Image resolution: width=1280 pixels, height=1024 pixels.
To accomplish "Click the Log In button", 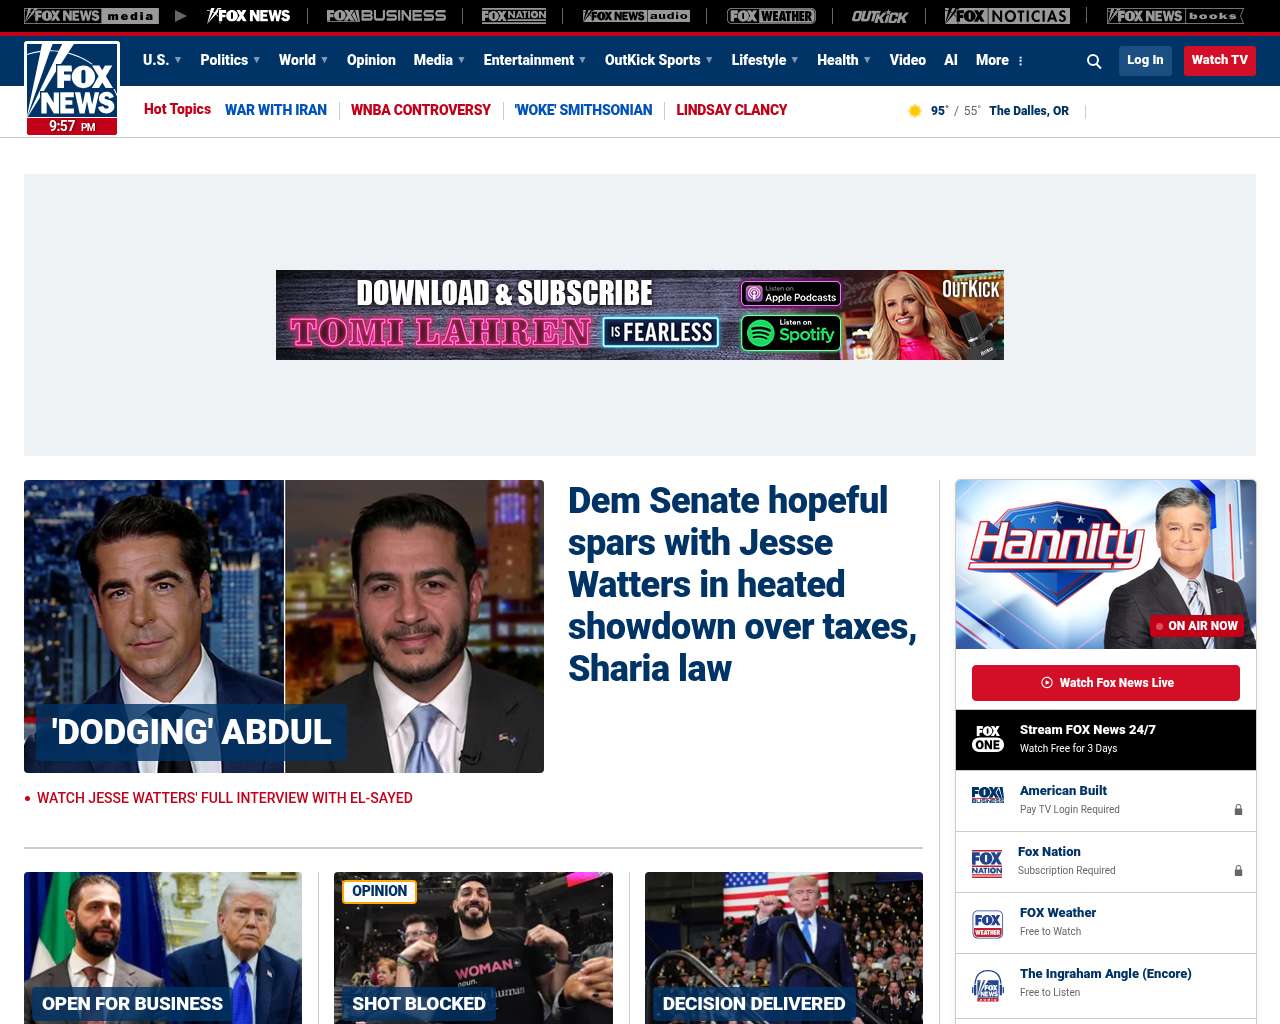I will click(x=1145, y=60).
